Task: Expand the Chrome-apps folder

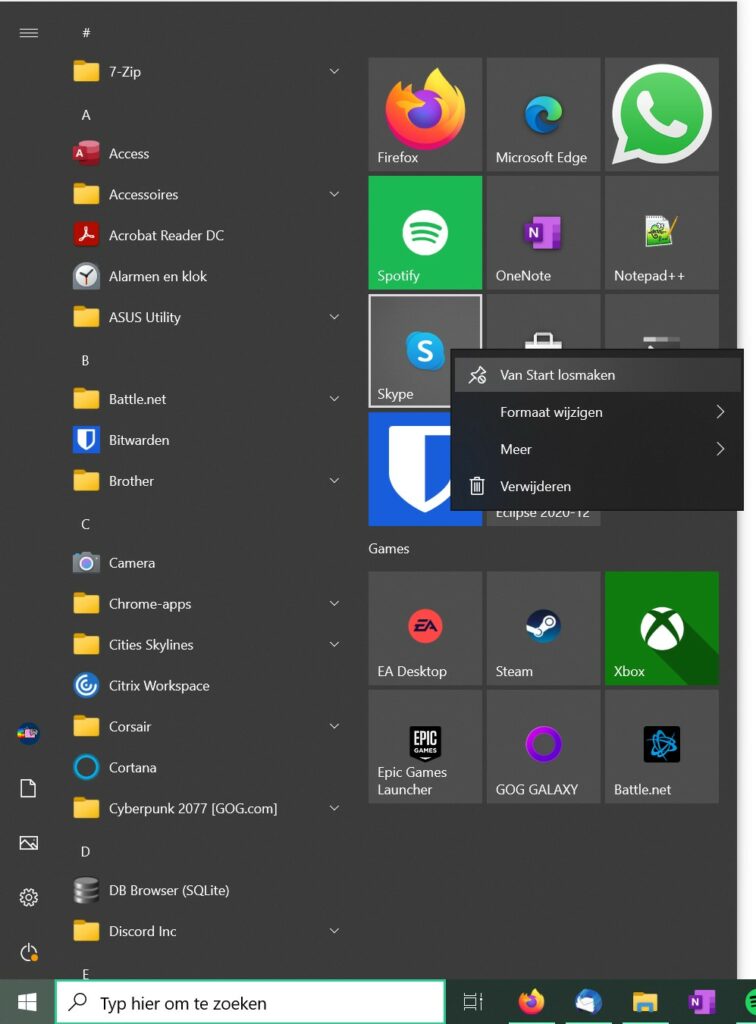Action: [208, 604]
